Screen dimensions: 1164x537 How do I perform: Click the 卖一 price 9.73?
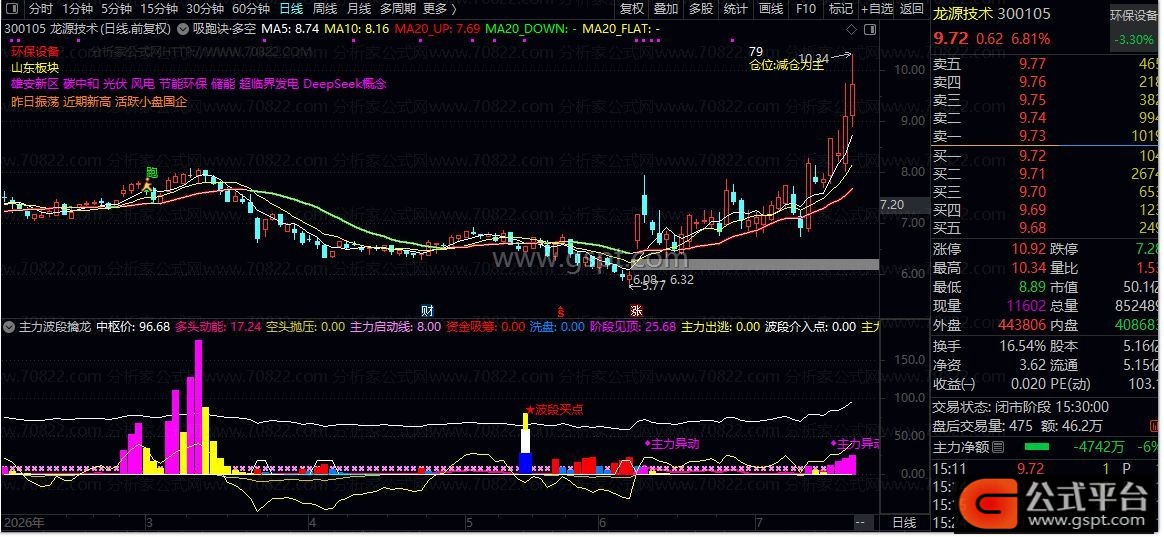click(1033, 135)
